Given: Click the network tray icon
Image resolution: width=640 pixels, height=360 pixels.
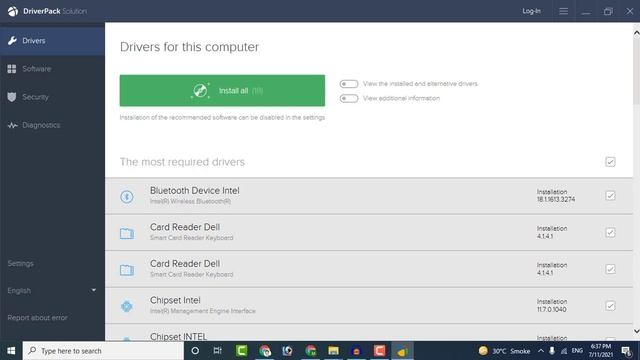Looking at the screenshot, I should coord(564,351).
